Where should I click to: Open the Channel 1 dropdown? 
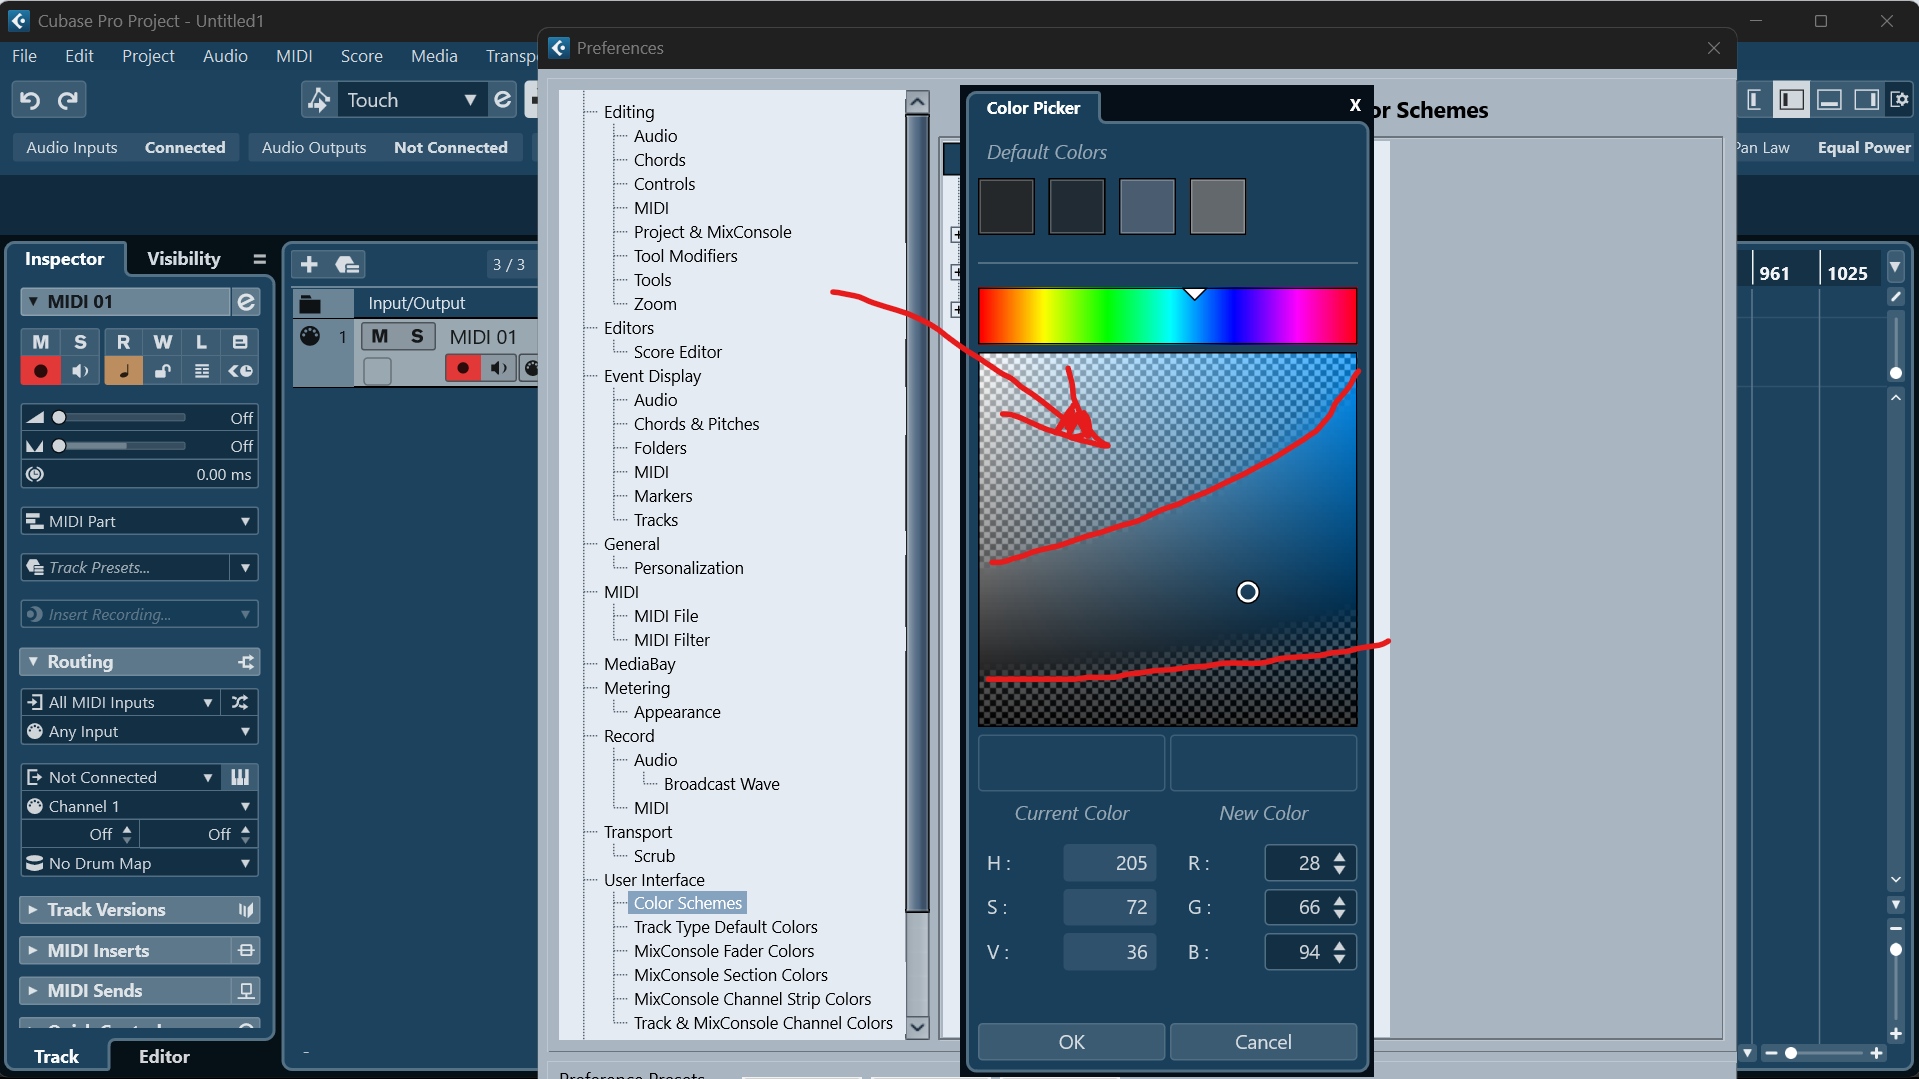click(x=139, y=806)
